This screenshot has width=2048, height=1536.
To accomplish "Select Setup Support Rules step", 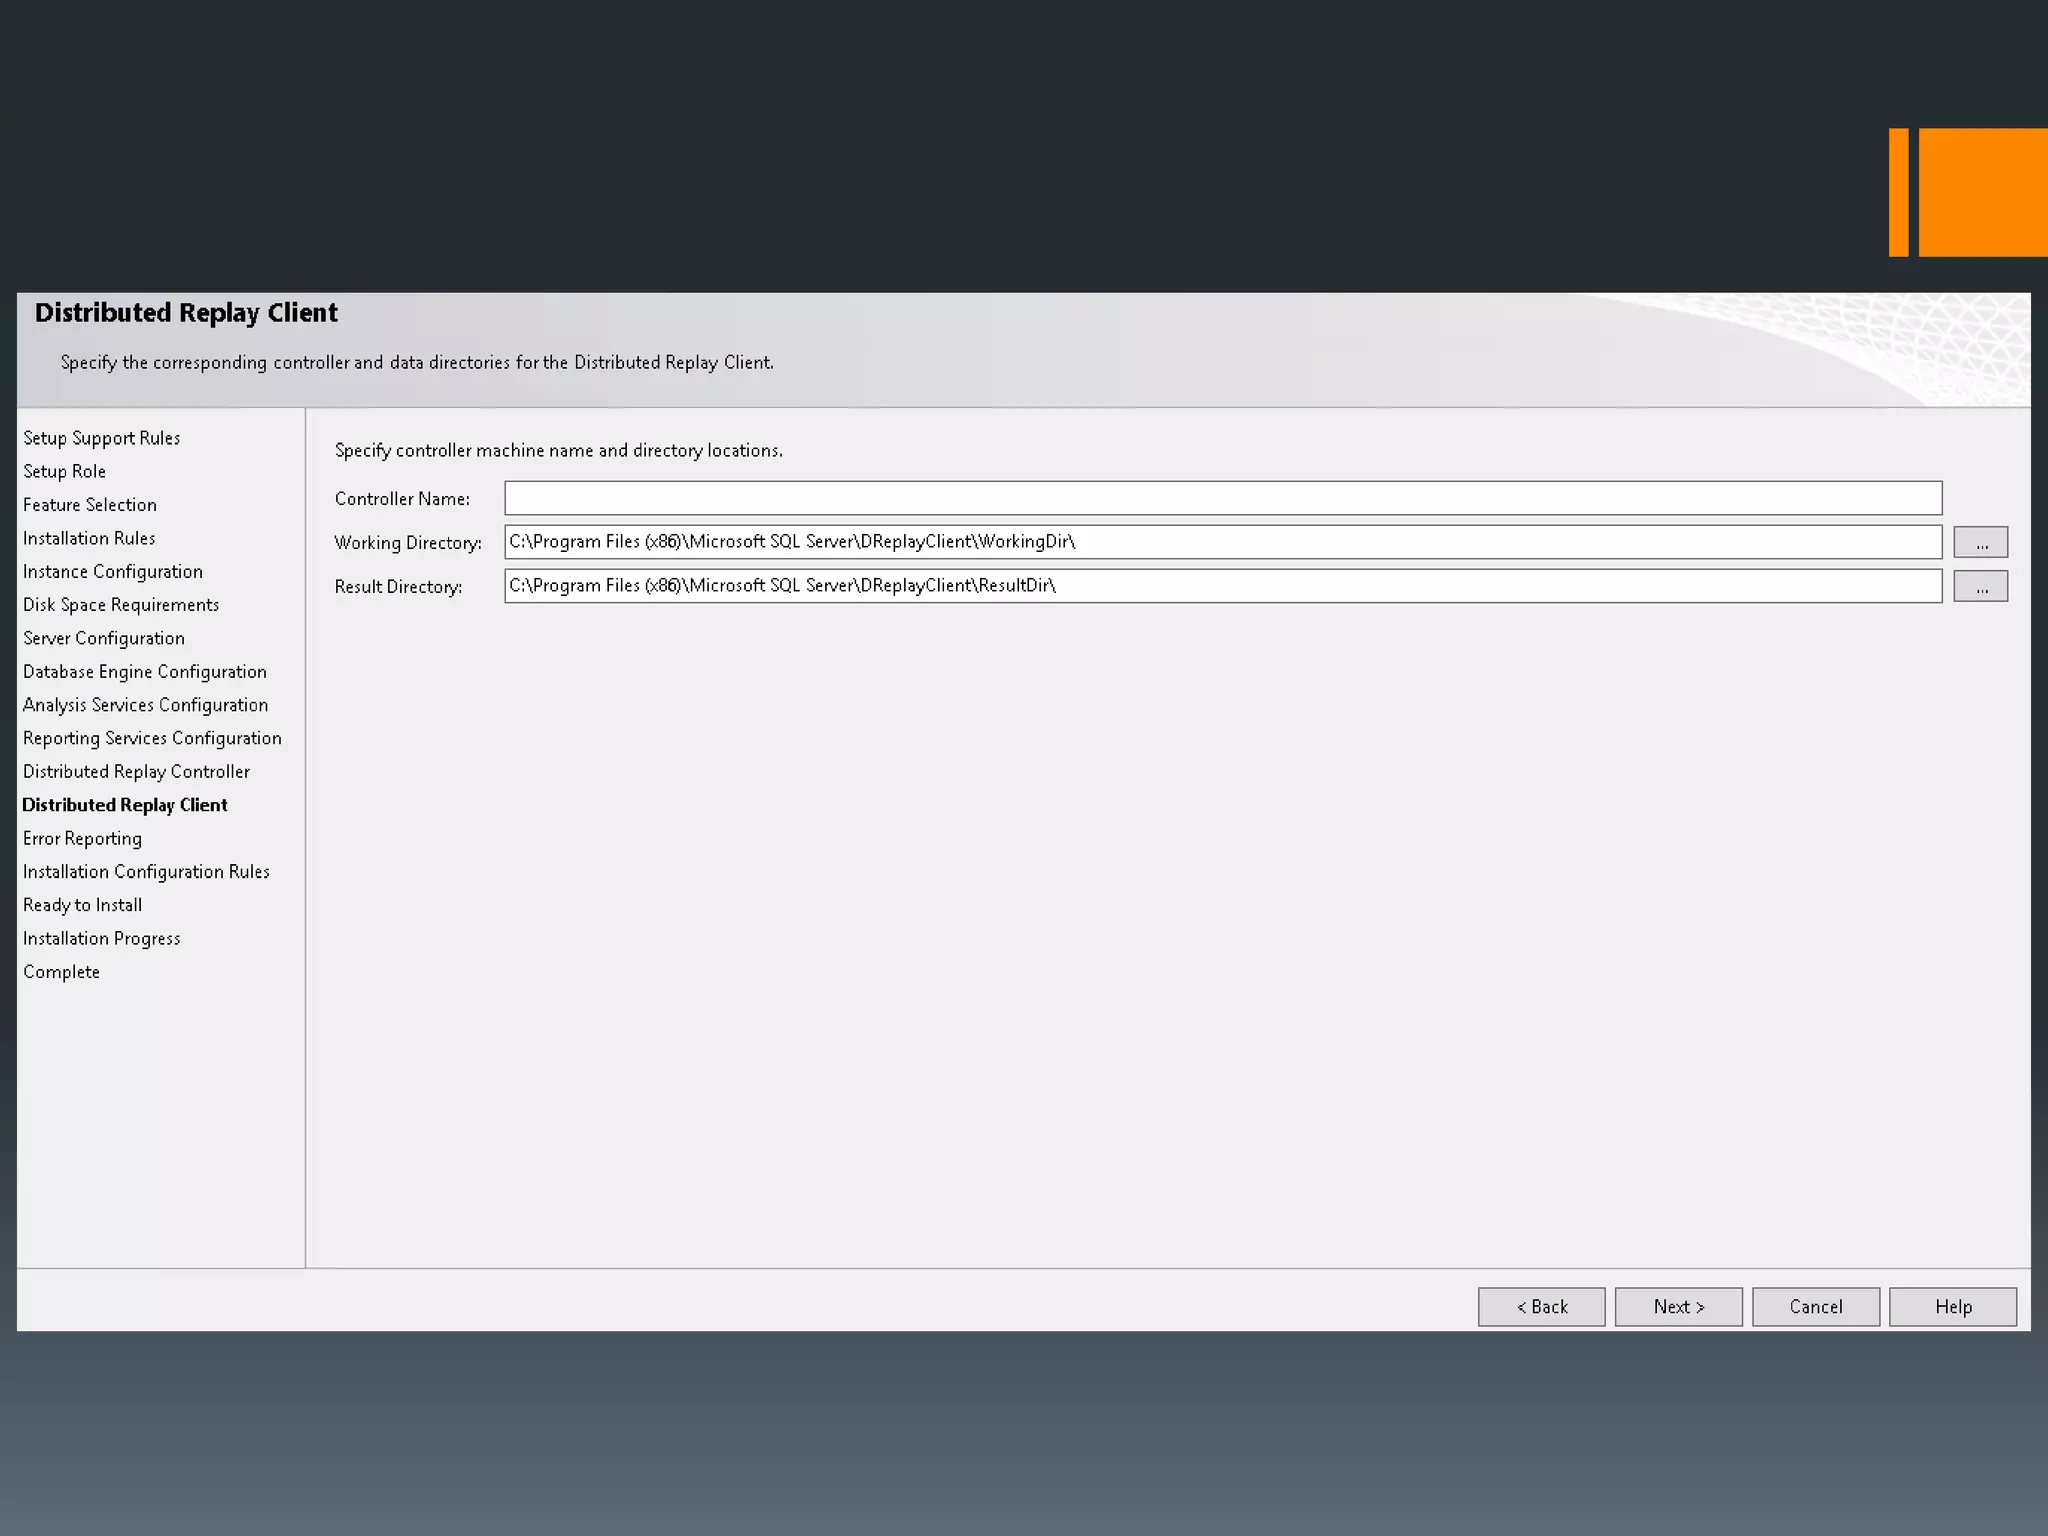I will tap(102, 438).
